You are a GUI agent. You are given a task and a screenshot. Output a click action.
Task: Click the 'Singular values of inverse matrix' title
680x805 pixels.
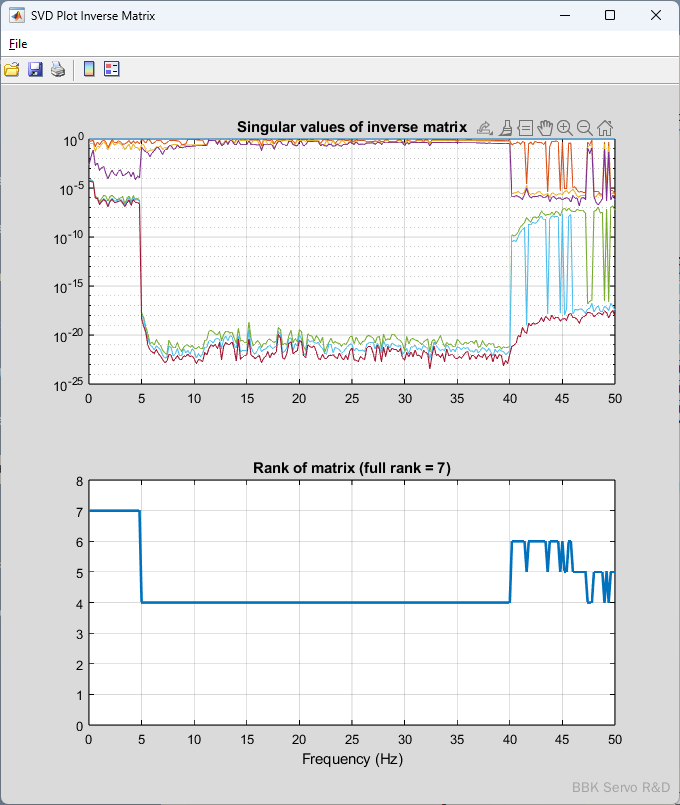351,127
